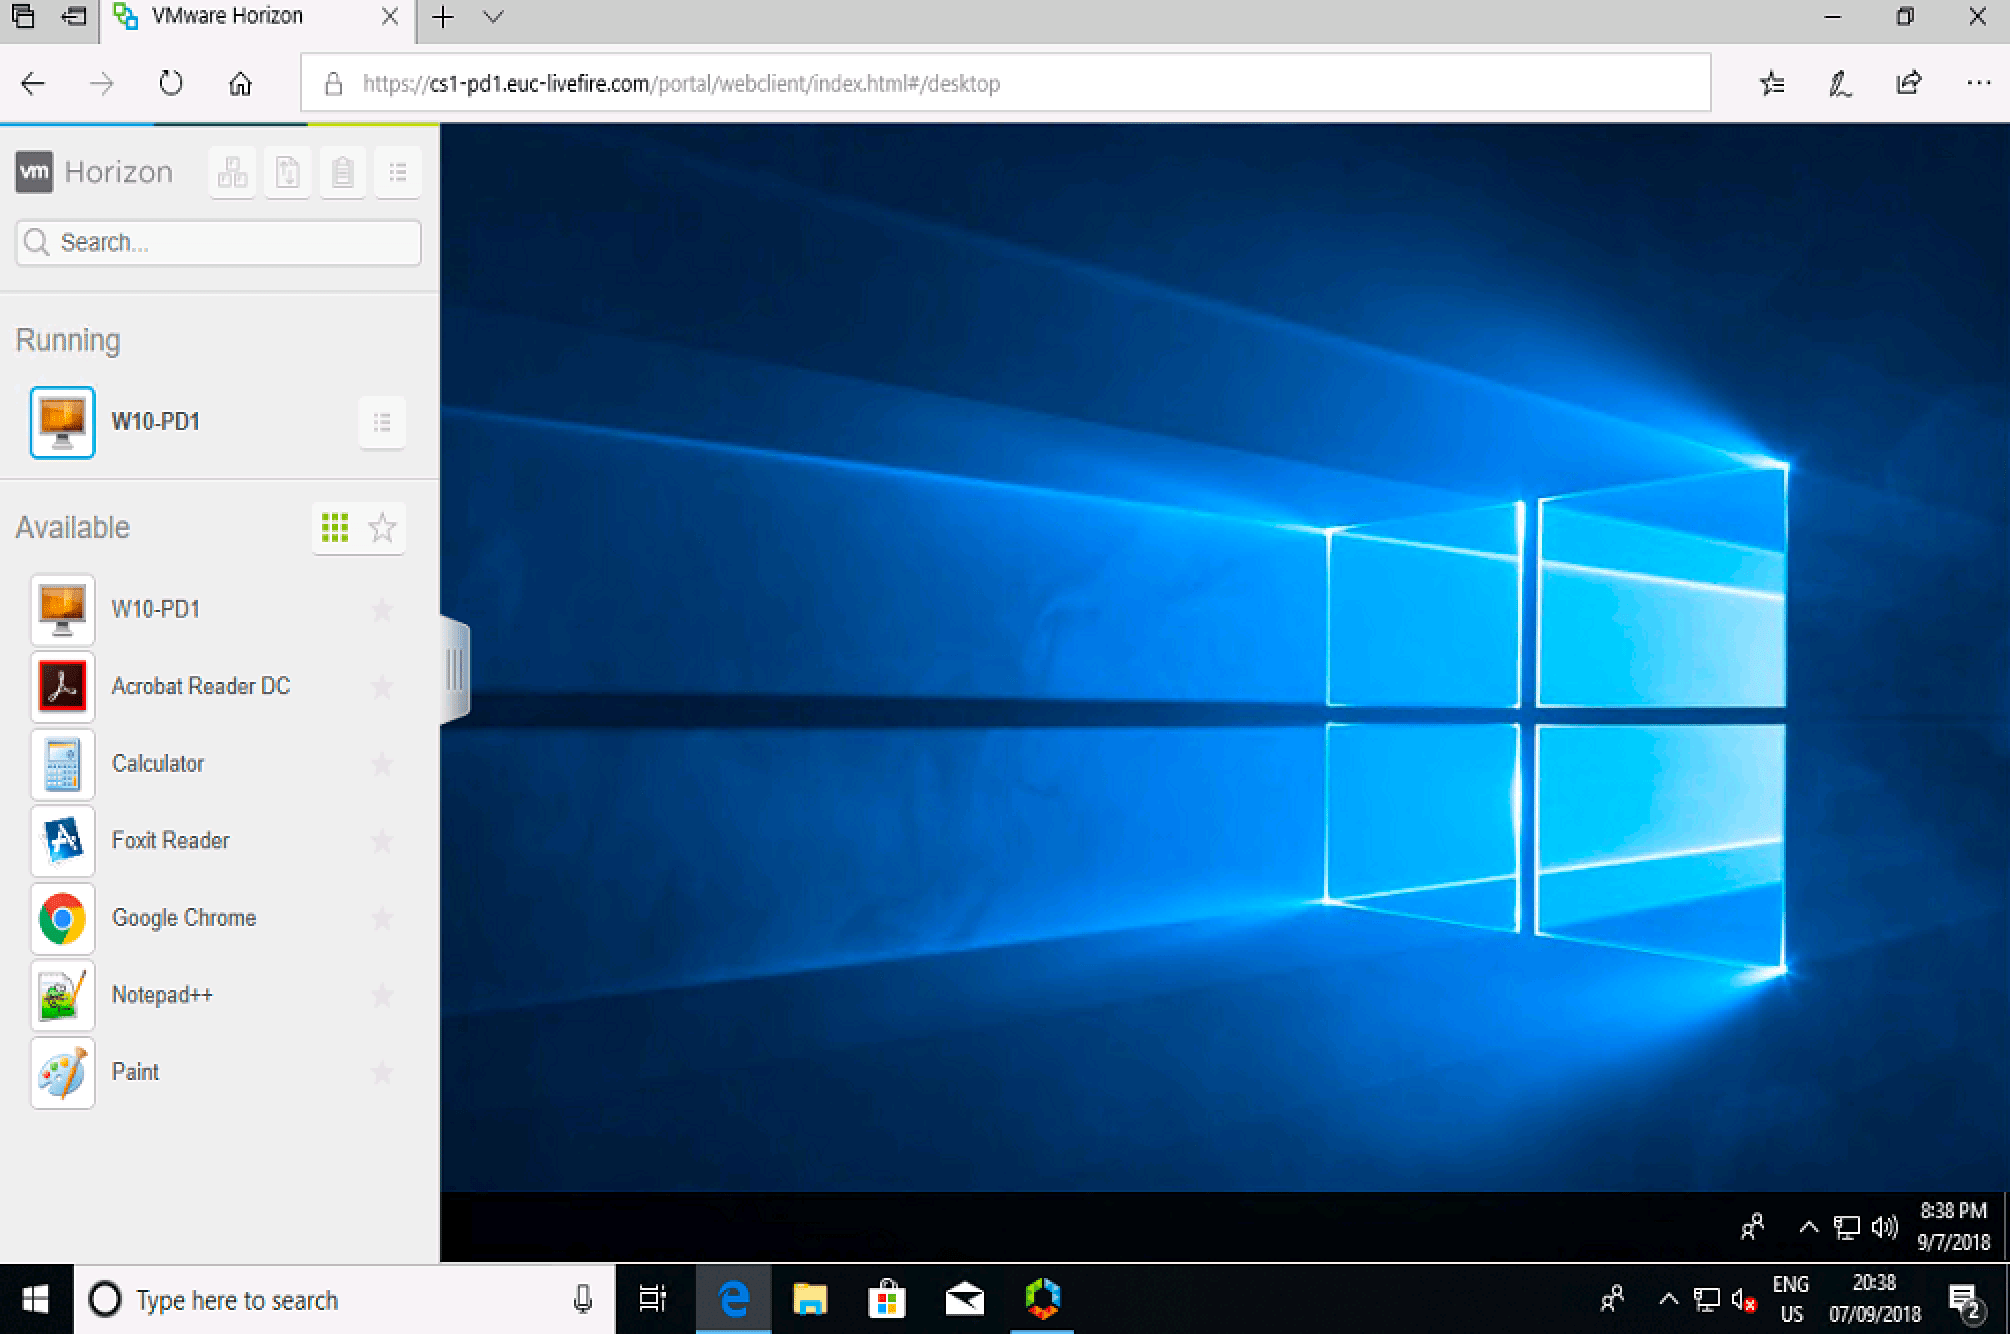The width and height of the screenshot is (2010, 1334).
Task: Mark Calculator as favorite
Action: point(382,763)
